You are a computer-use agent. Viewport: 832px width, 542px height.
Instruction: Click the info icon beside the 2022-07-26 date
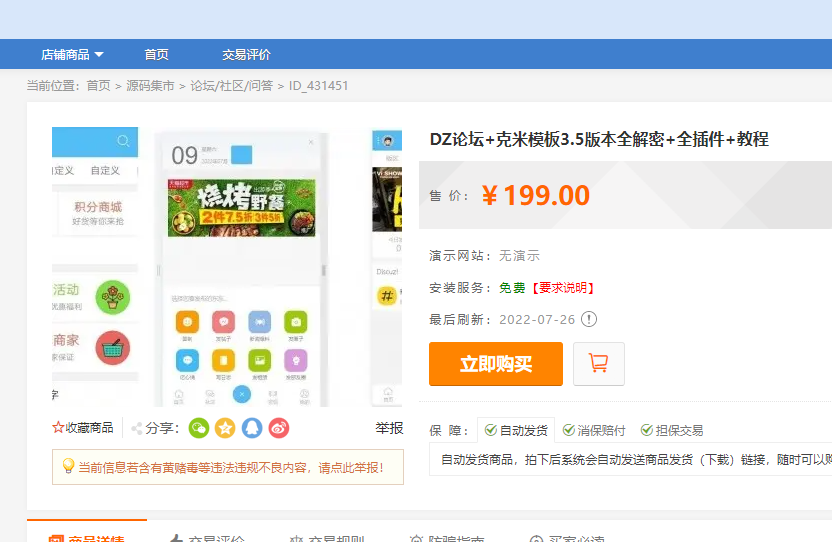pyautogui.click(x=589, y=319)
